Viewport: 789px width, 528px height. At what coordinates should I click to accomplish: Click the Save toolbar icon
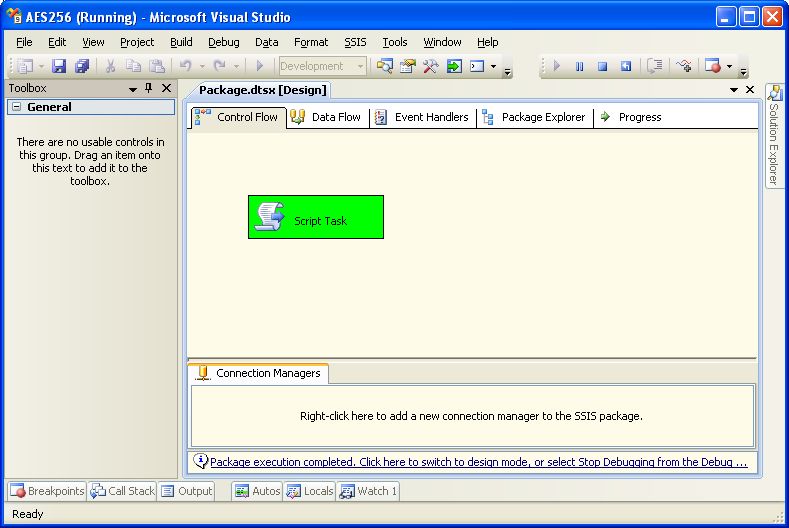(x=59, y=66)
